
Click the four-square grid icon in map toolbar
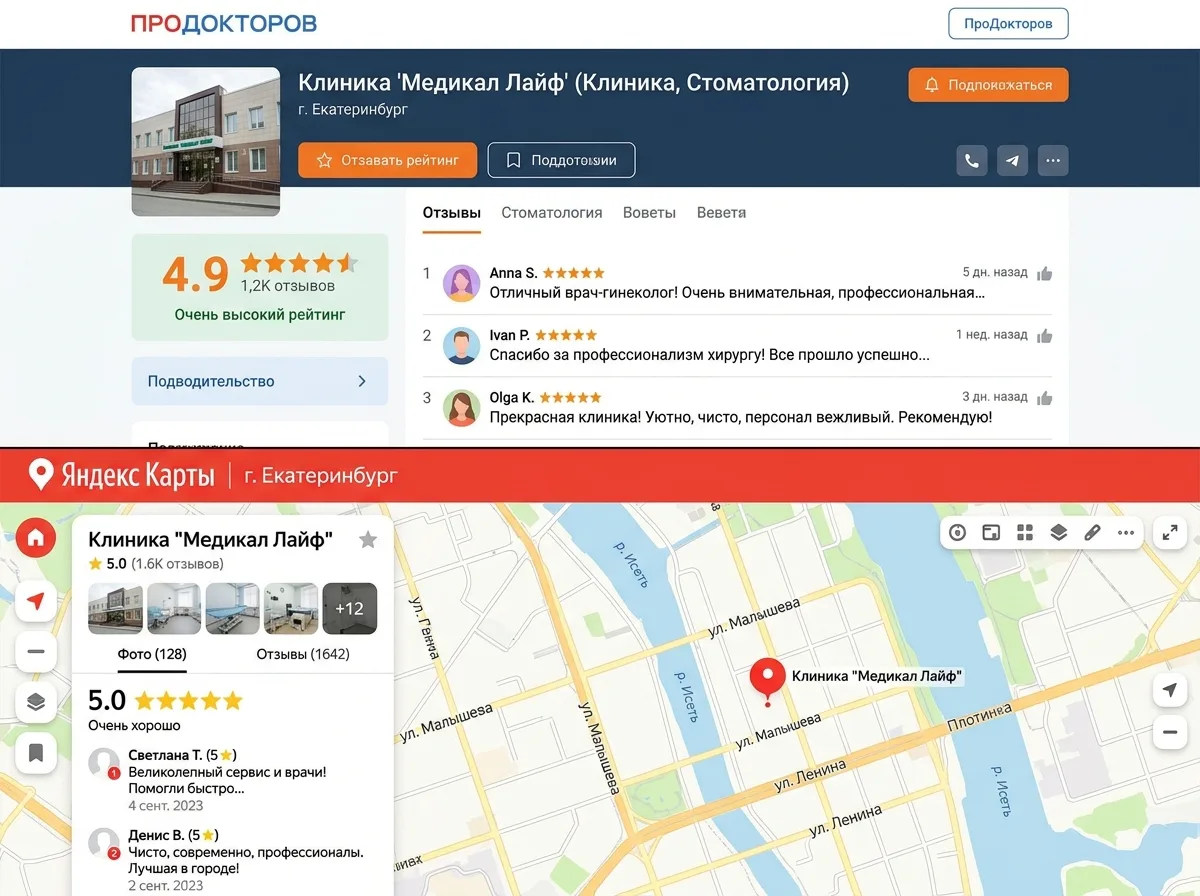pyautogui.click(x=1024, y=532)
